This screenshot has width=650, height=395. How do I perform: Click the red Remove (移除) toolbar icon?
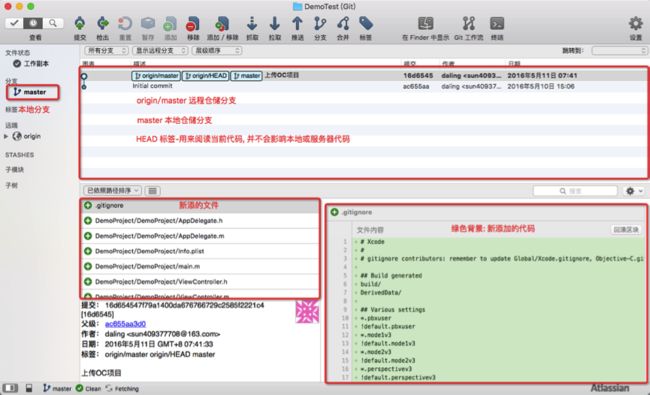pos(193,24)
